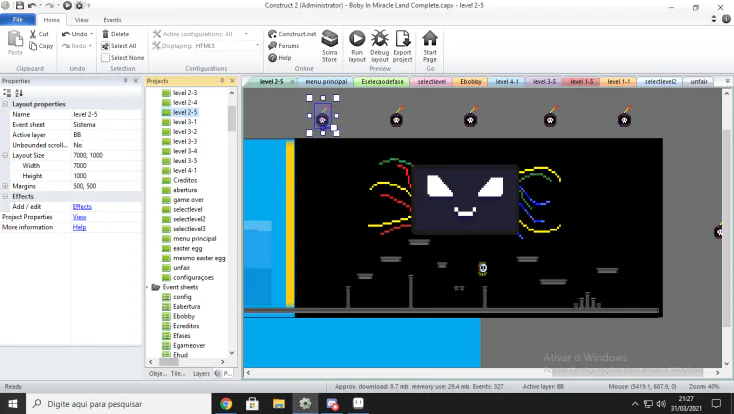Image resolution: width=734 pixels, height=414 pixels.
Task: Click the Export project icon
Action: [403, 39]
